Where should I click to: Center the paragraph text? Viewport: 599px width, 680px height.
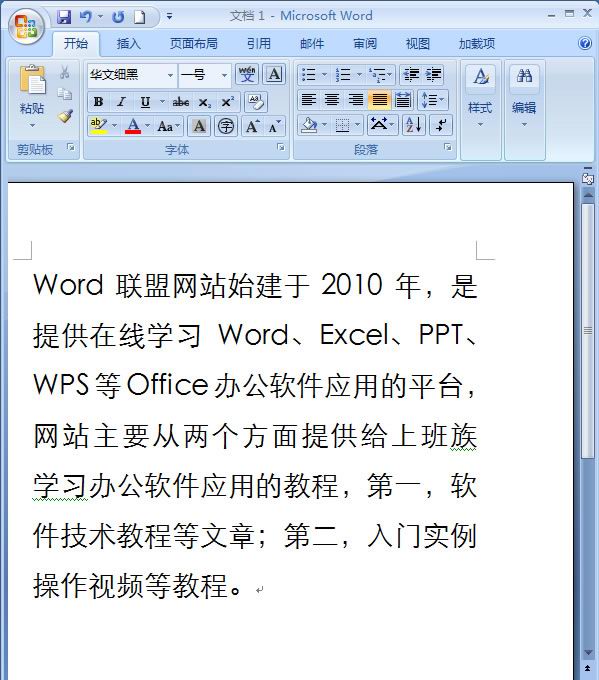332,100
